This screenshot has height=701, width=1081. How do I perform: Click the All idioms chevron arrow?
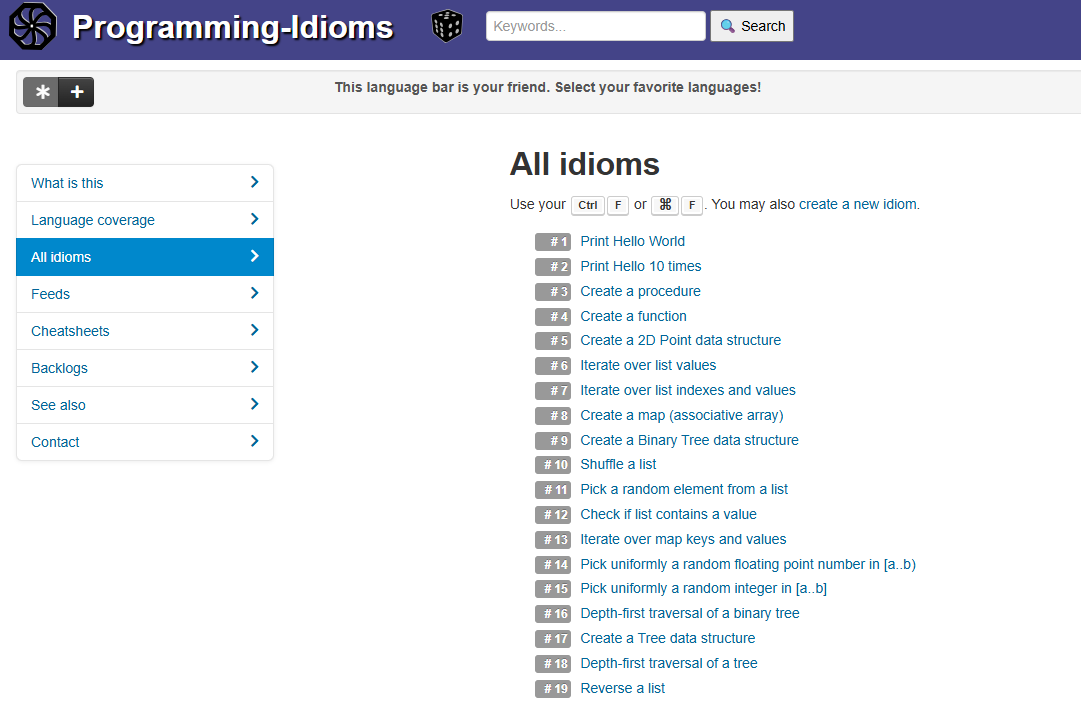point(254,256)
